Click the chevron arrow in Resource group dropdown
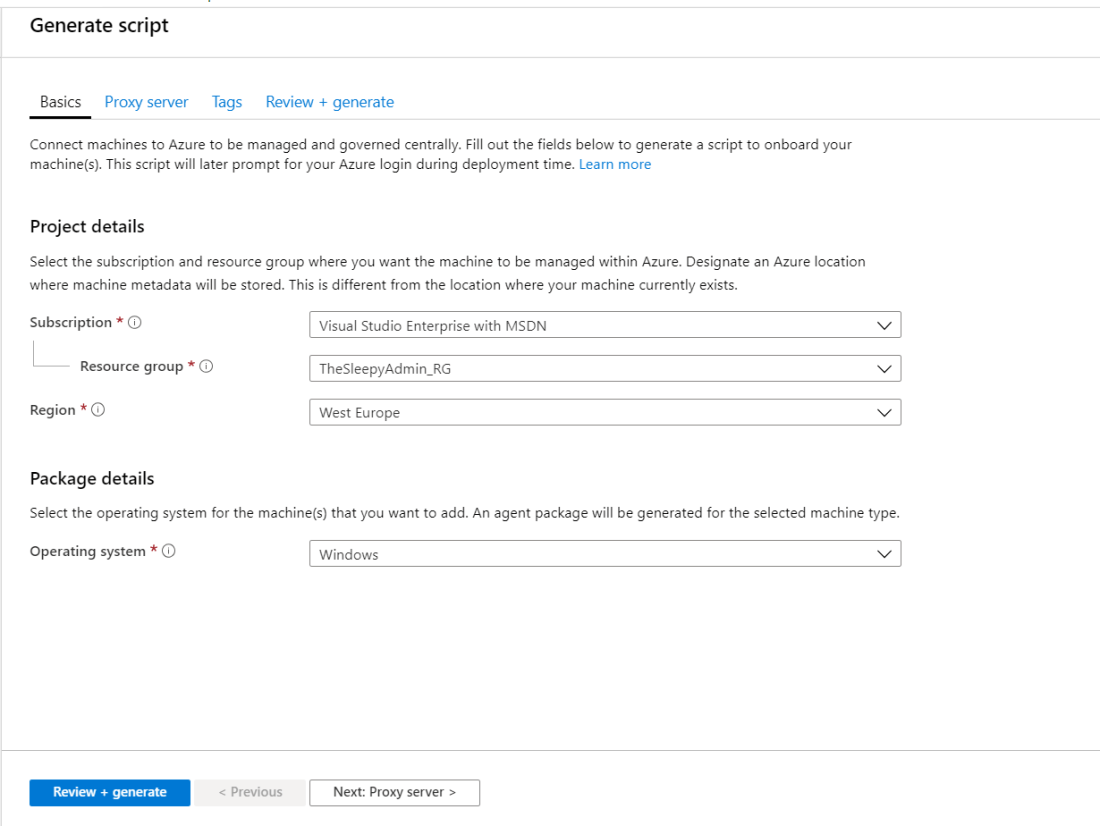Screen dimensions: 1100x826 (x=882, y=369)
